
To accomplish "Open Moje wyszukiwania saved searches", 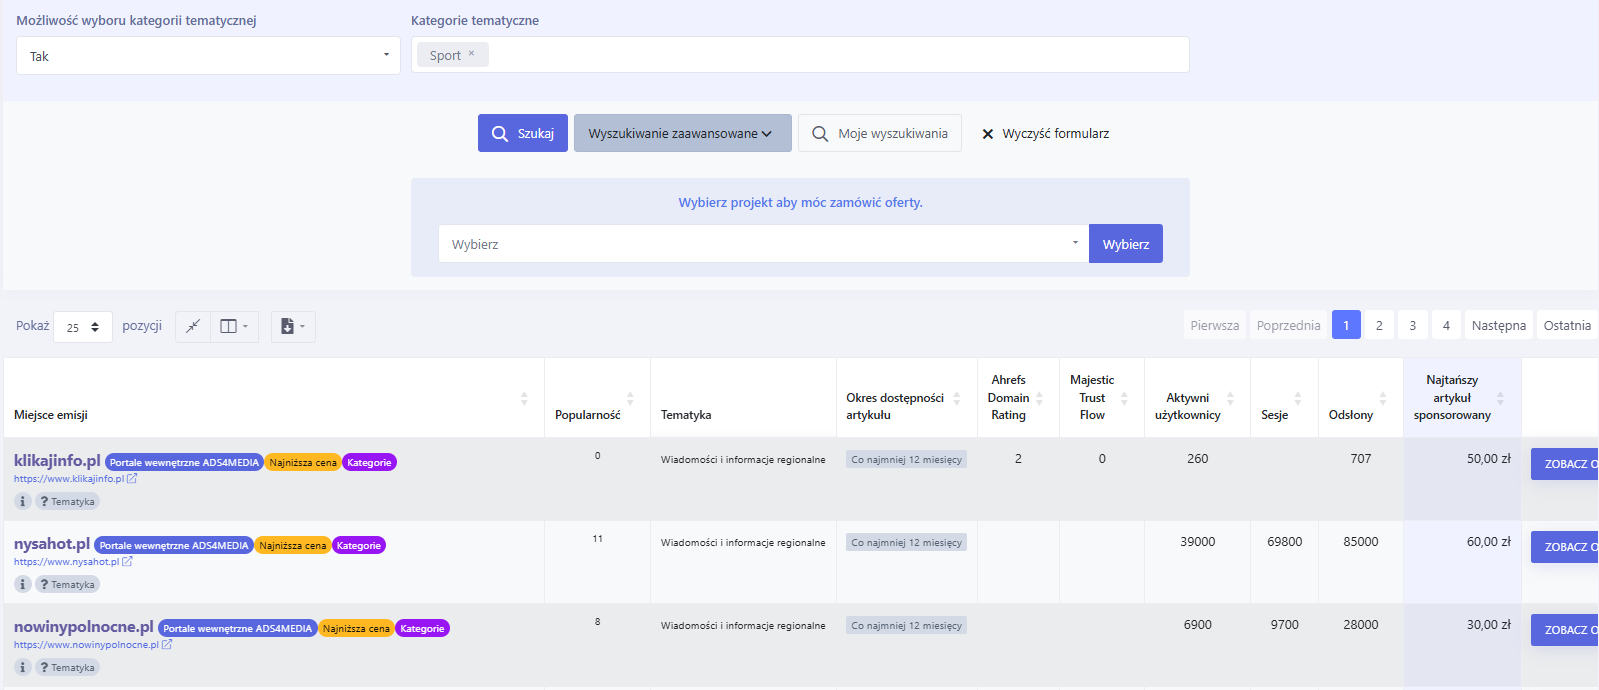I will [x=880, y=133].
